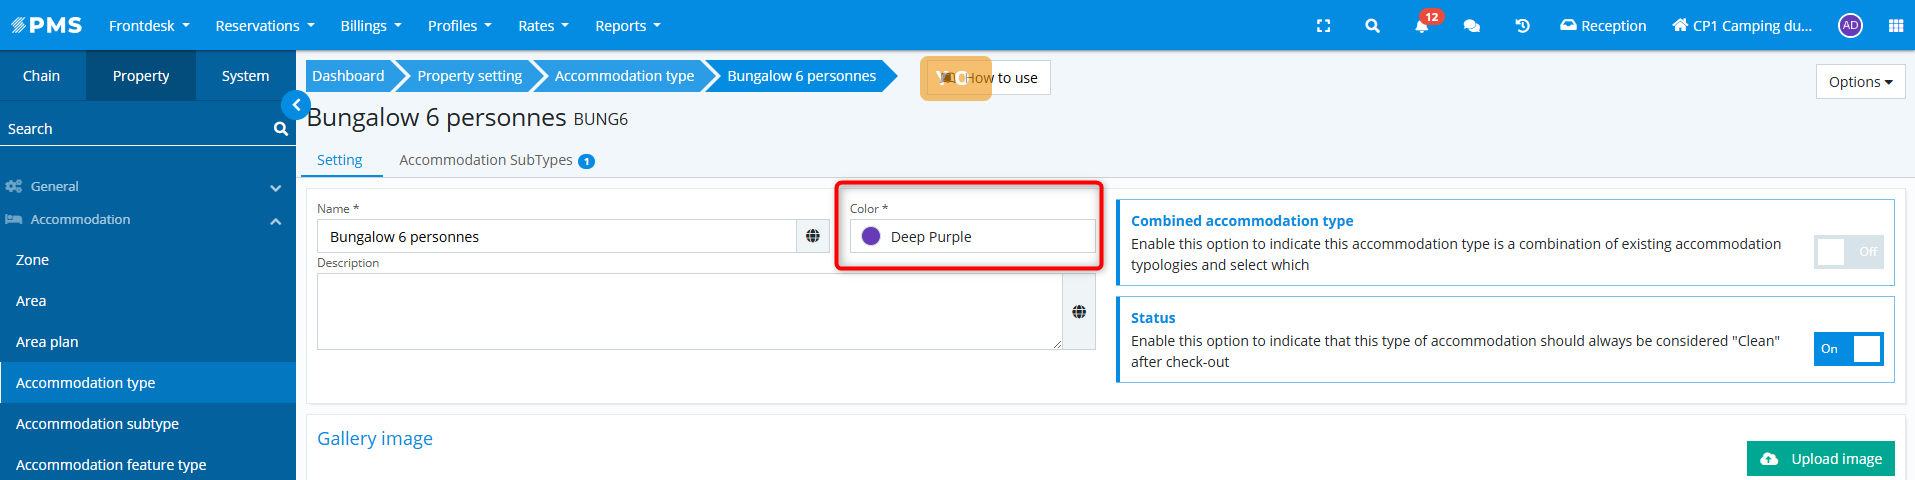Turn off the Status switch
The height and width of the screenshot is (480, 1915).
tap(1849, 349)
